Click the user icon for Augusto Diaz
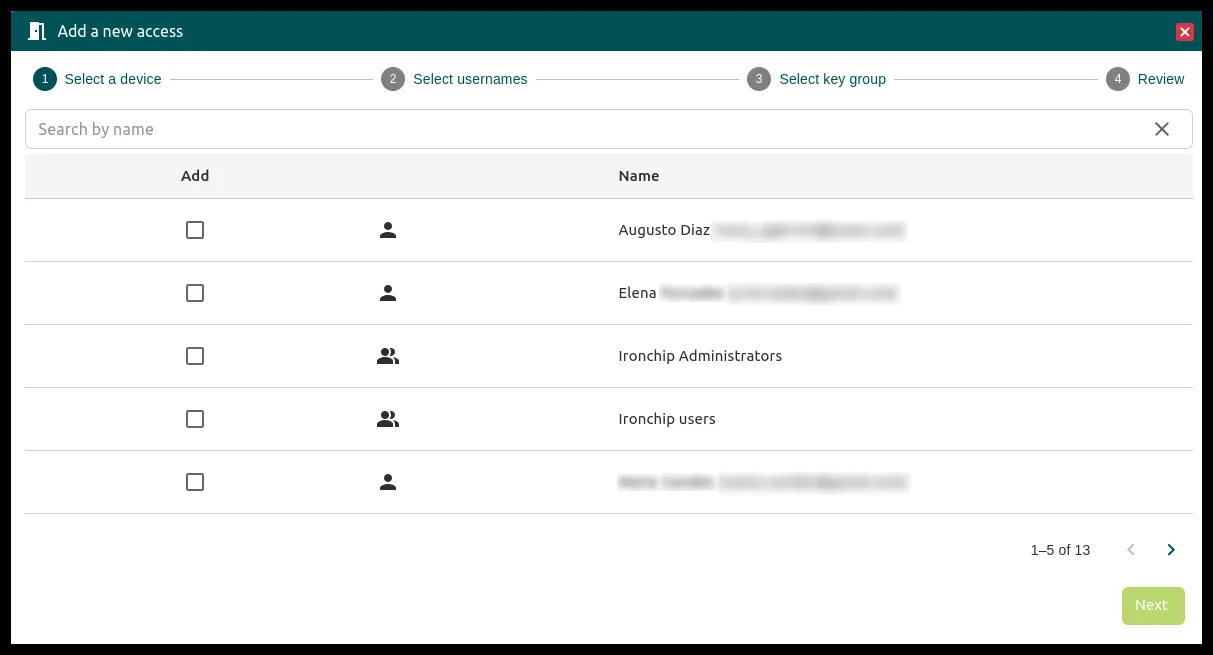The height and width of the screenshot is (655, 1213). click(388, 230)
